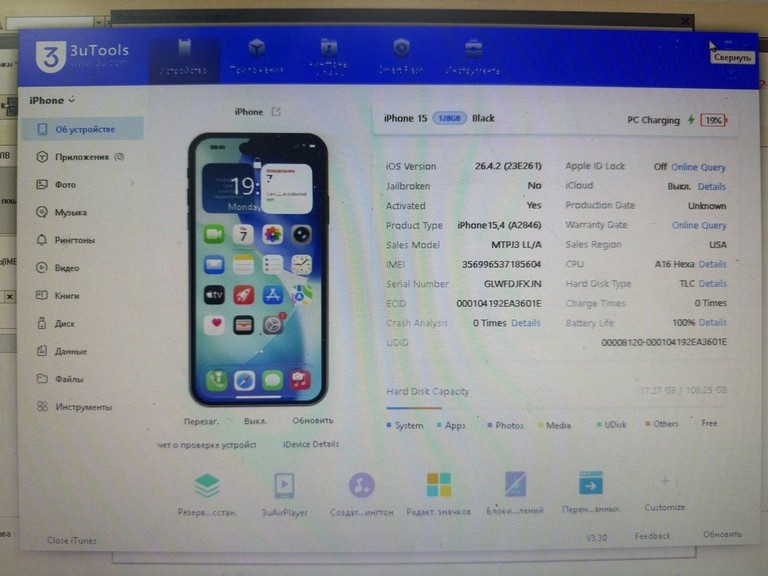Click Online Query for Warranty Date

(x=699, y=225)
